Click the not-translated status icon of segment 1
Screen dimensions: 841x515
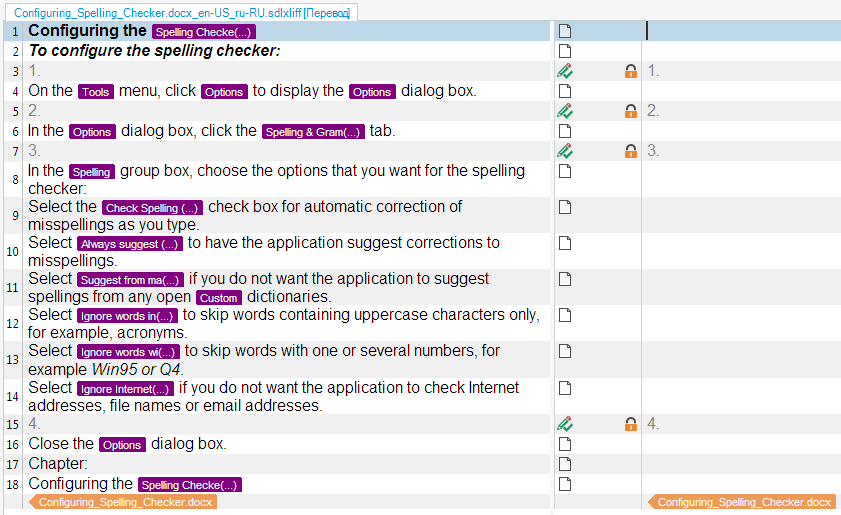565,31
